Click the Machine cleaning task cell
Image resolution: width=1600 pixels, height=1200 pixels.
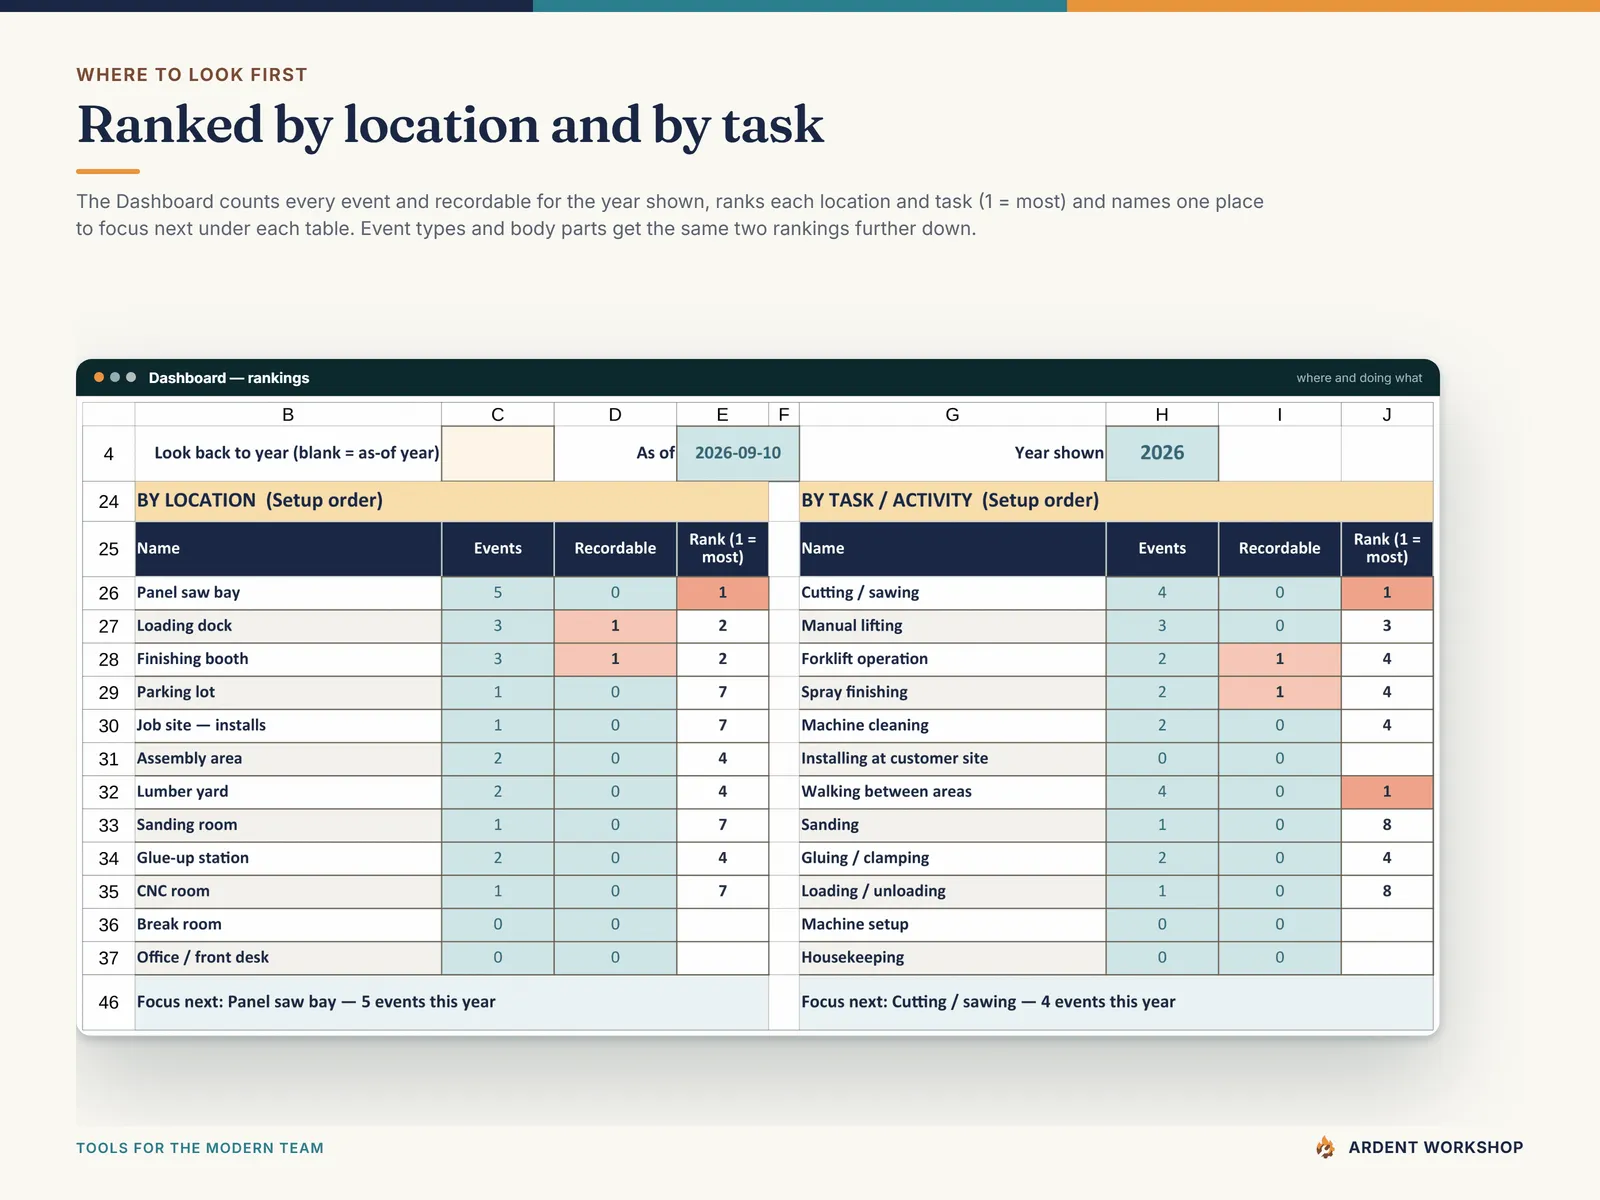952,725
